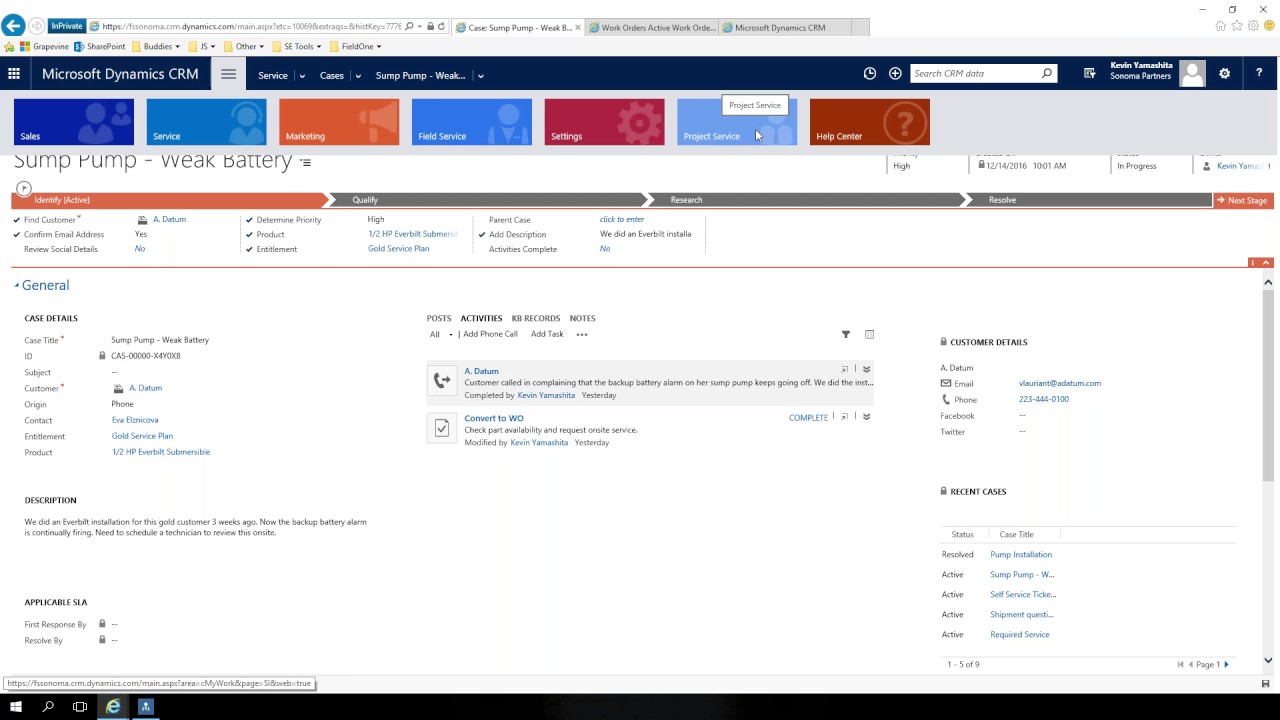This screenshot has height=720, width=1280.
Task: Switch to the POSTS tab
Action: [439, 318]
